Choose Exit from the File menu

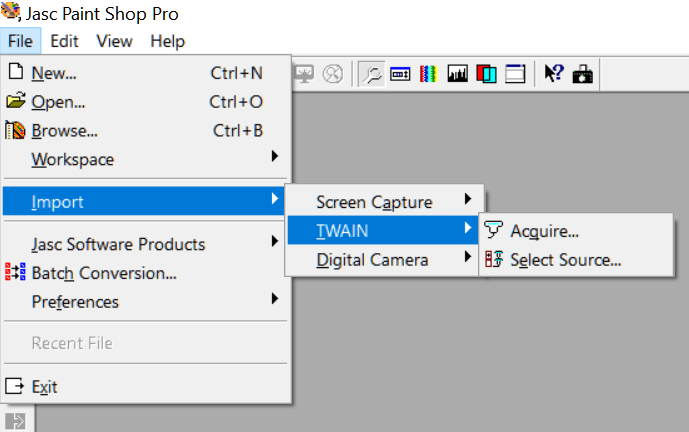pyautogui.click(x=146, y=387)
